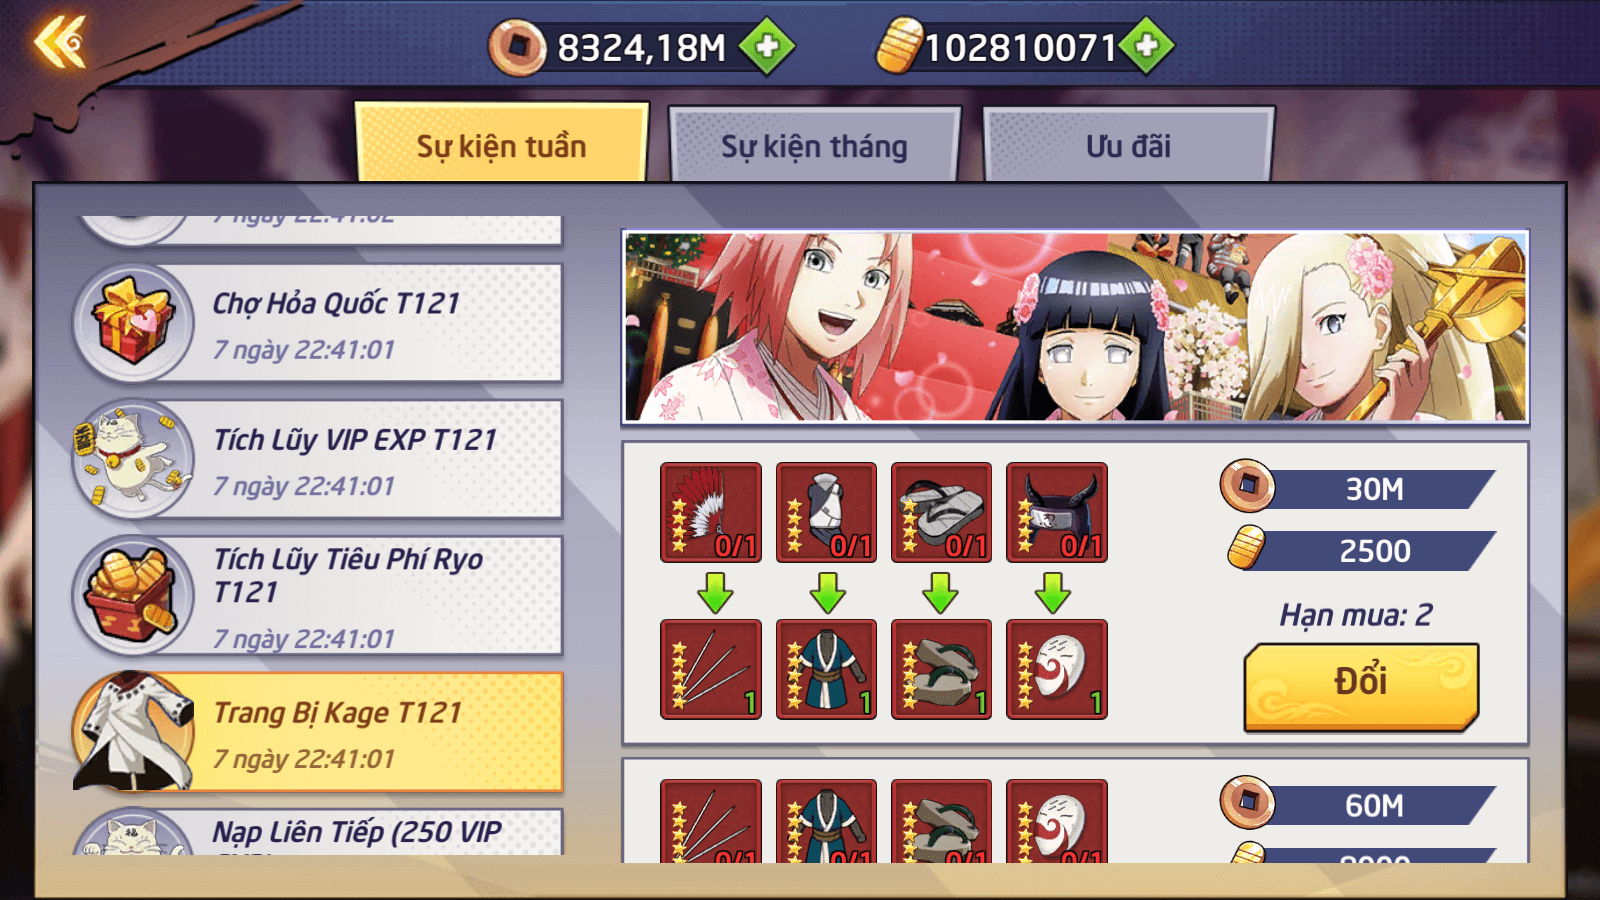Viewport: 1600px width, 900px height.
Task: Tap the blue robe reward item
Action: (x=826, y=669)
